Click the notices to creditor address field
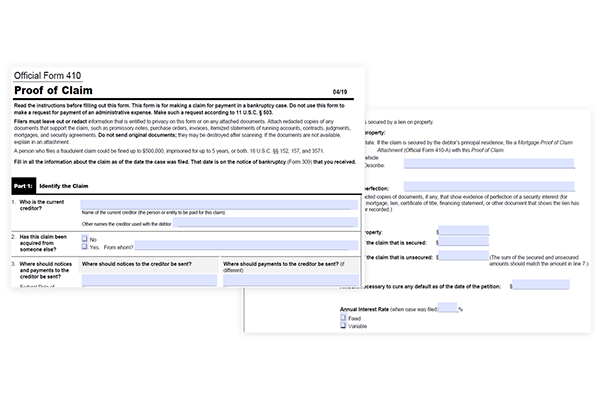This screenshot has width=600, height=400. (x=149, y=280)
